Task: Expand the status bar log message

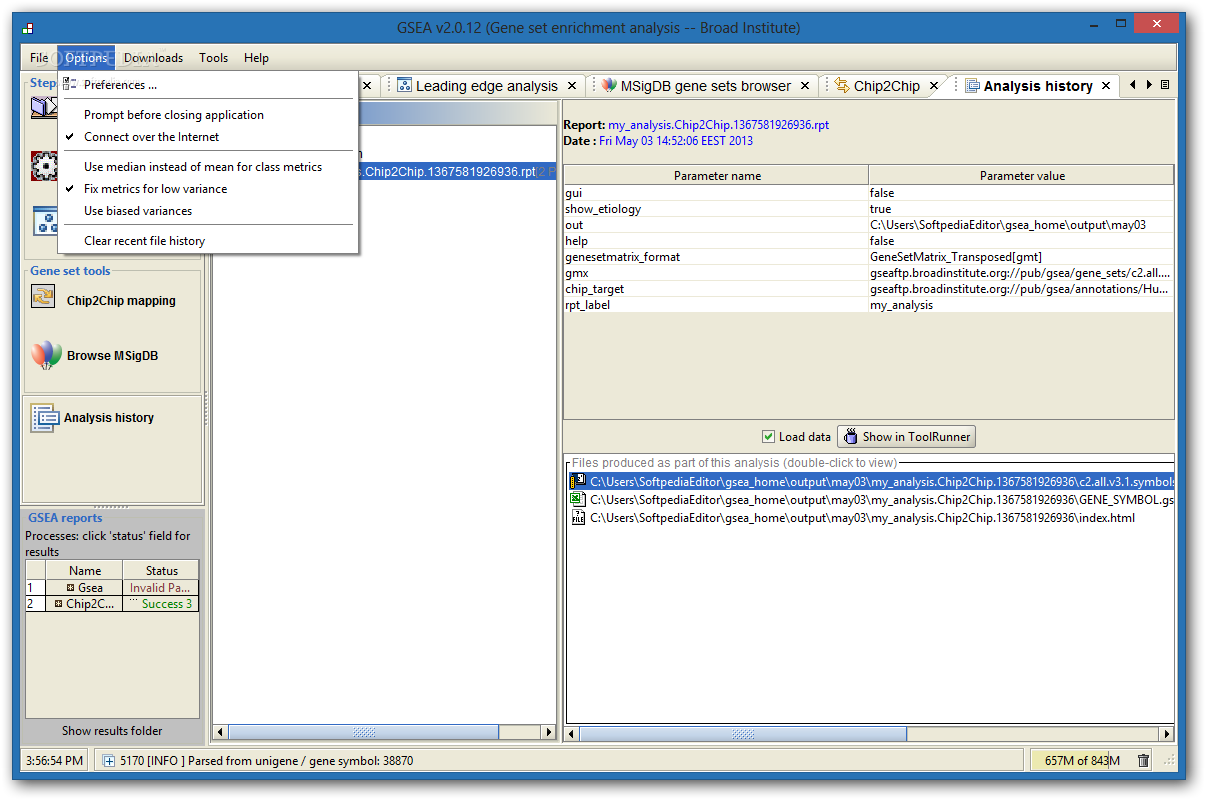Action: pos(109,761)
